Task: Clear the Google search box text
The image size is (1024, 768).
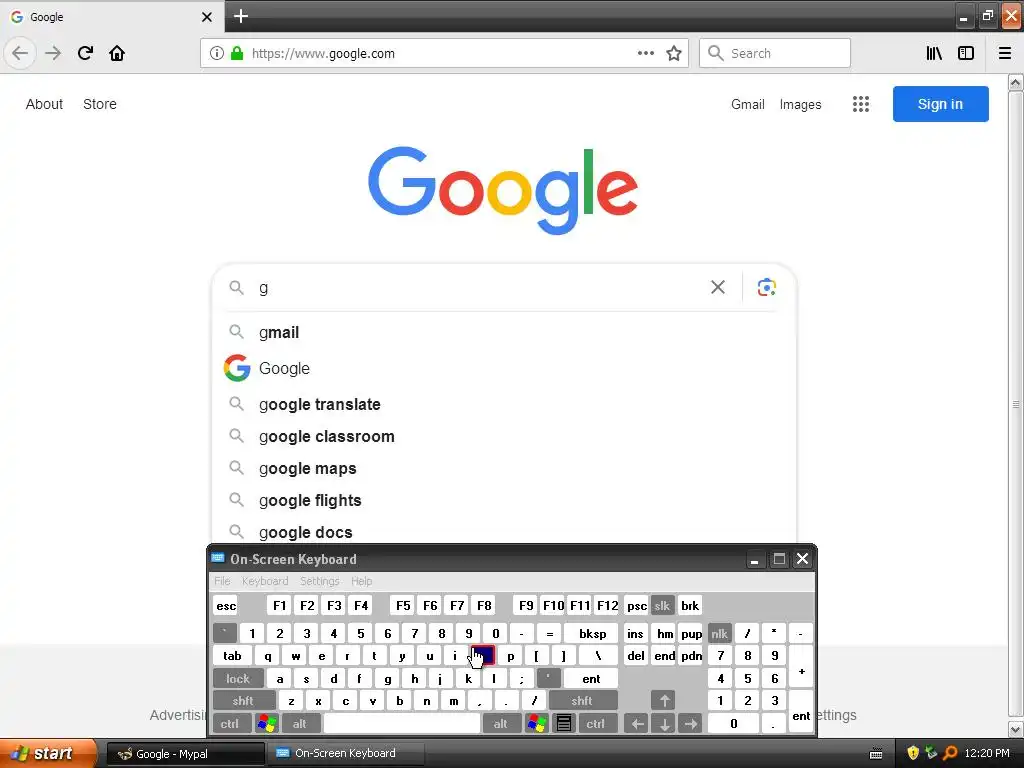Action: [x=718, y=287]
